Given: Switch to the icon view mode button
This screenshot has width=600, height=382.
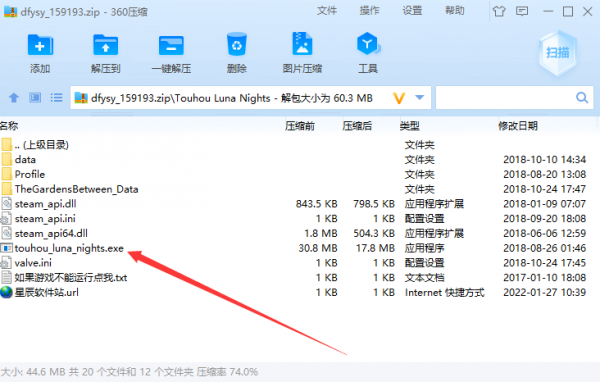Looking at the screenshot, I should point(35,98).
